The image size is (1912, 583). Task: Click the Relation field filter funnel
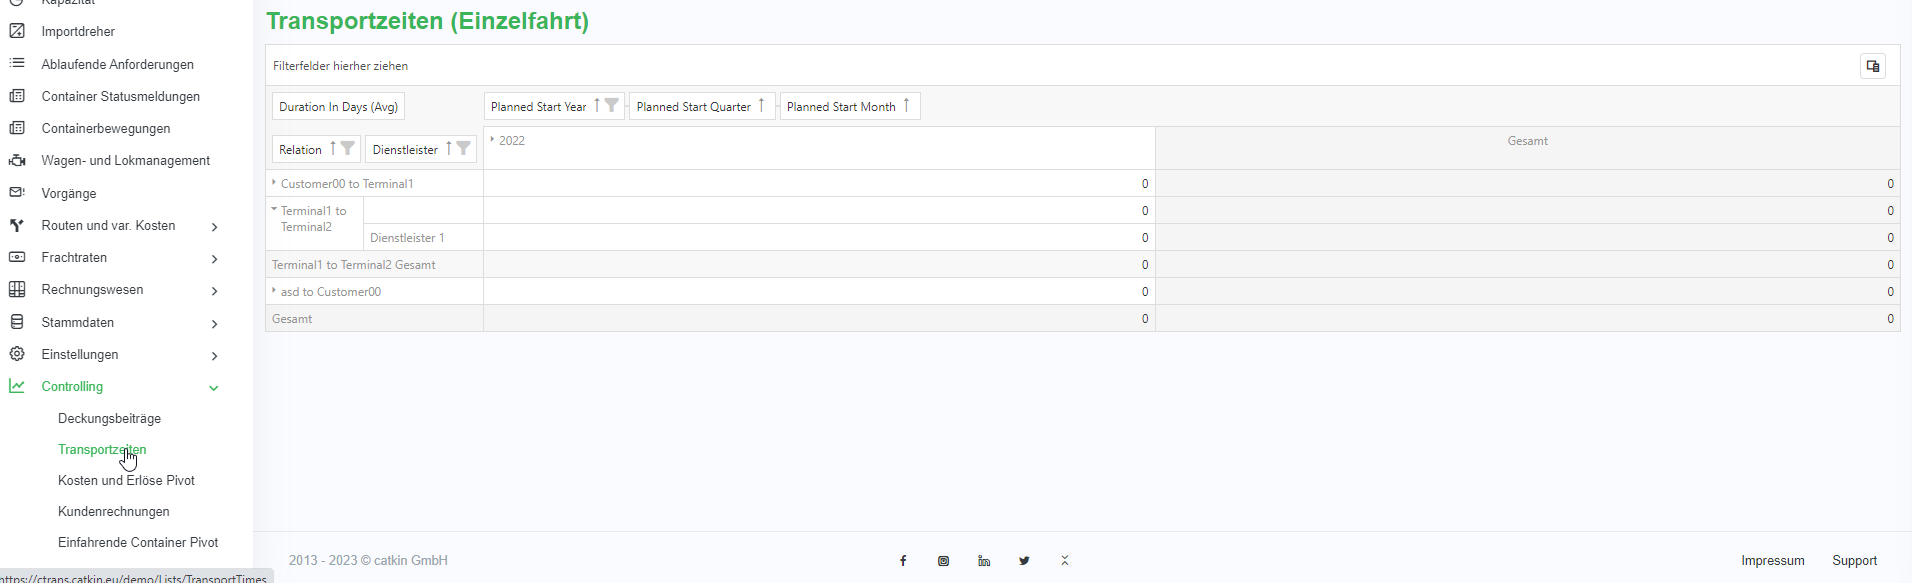click(348, 149)
